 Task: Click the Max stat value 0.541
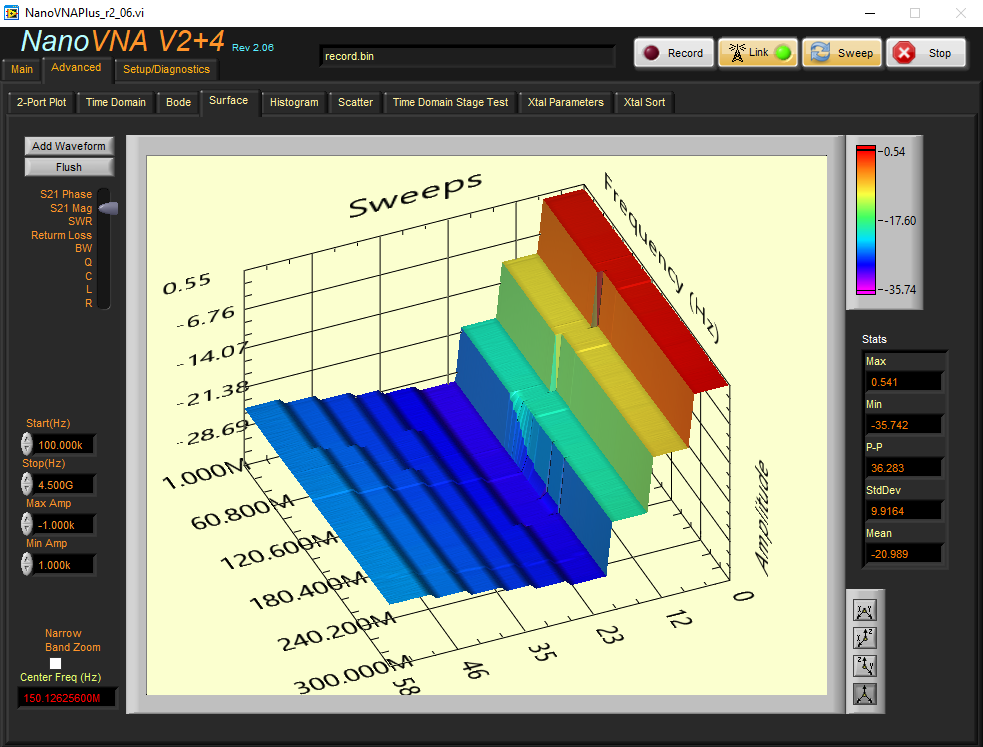[903, 382]
